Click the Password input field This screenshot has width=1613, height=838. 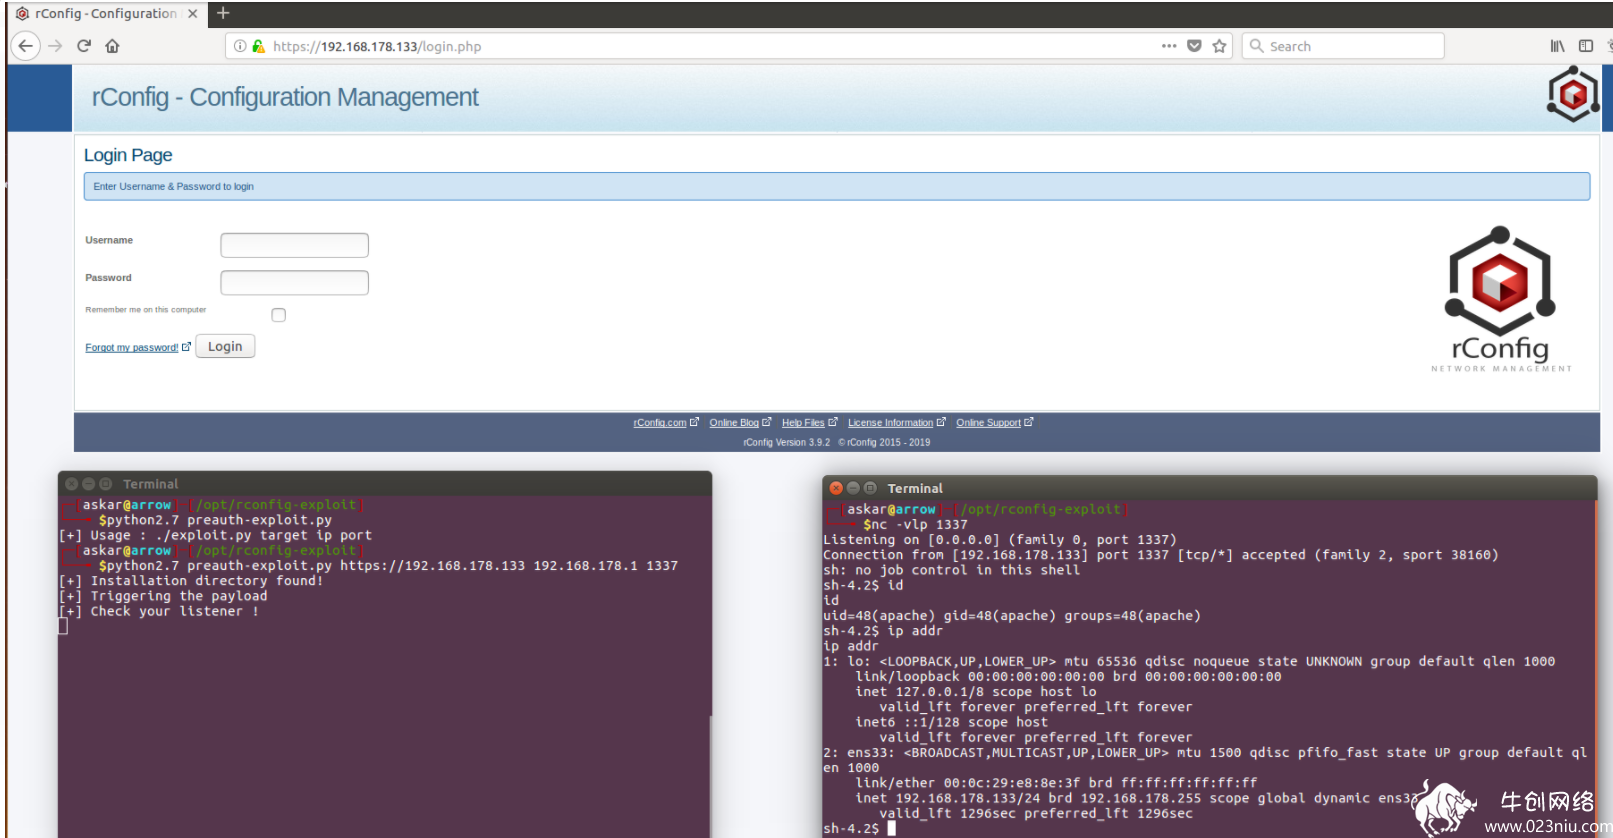tap(294, 283)
